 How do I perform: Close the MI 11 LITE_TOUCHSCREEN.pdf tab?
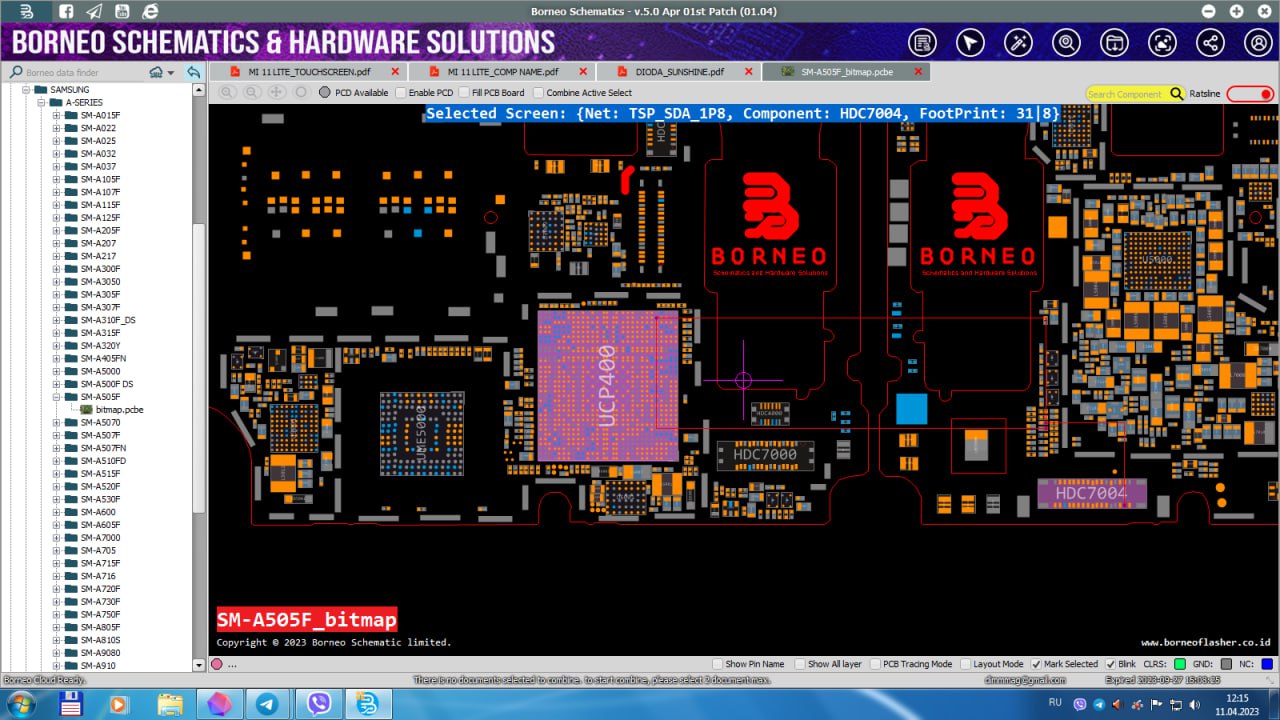[395, 72]
